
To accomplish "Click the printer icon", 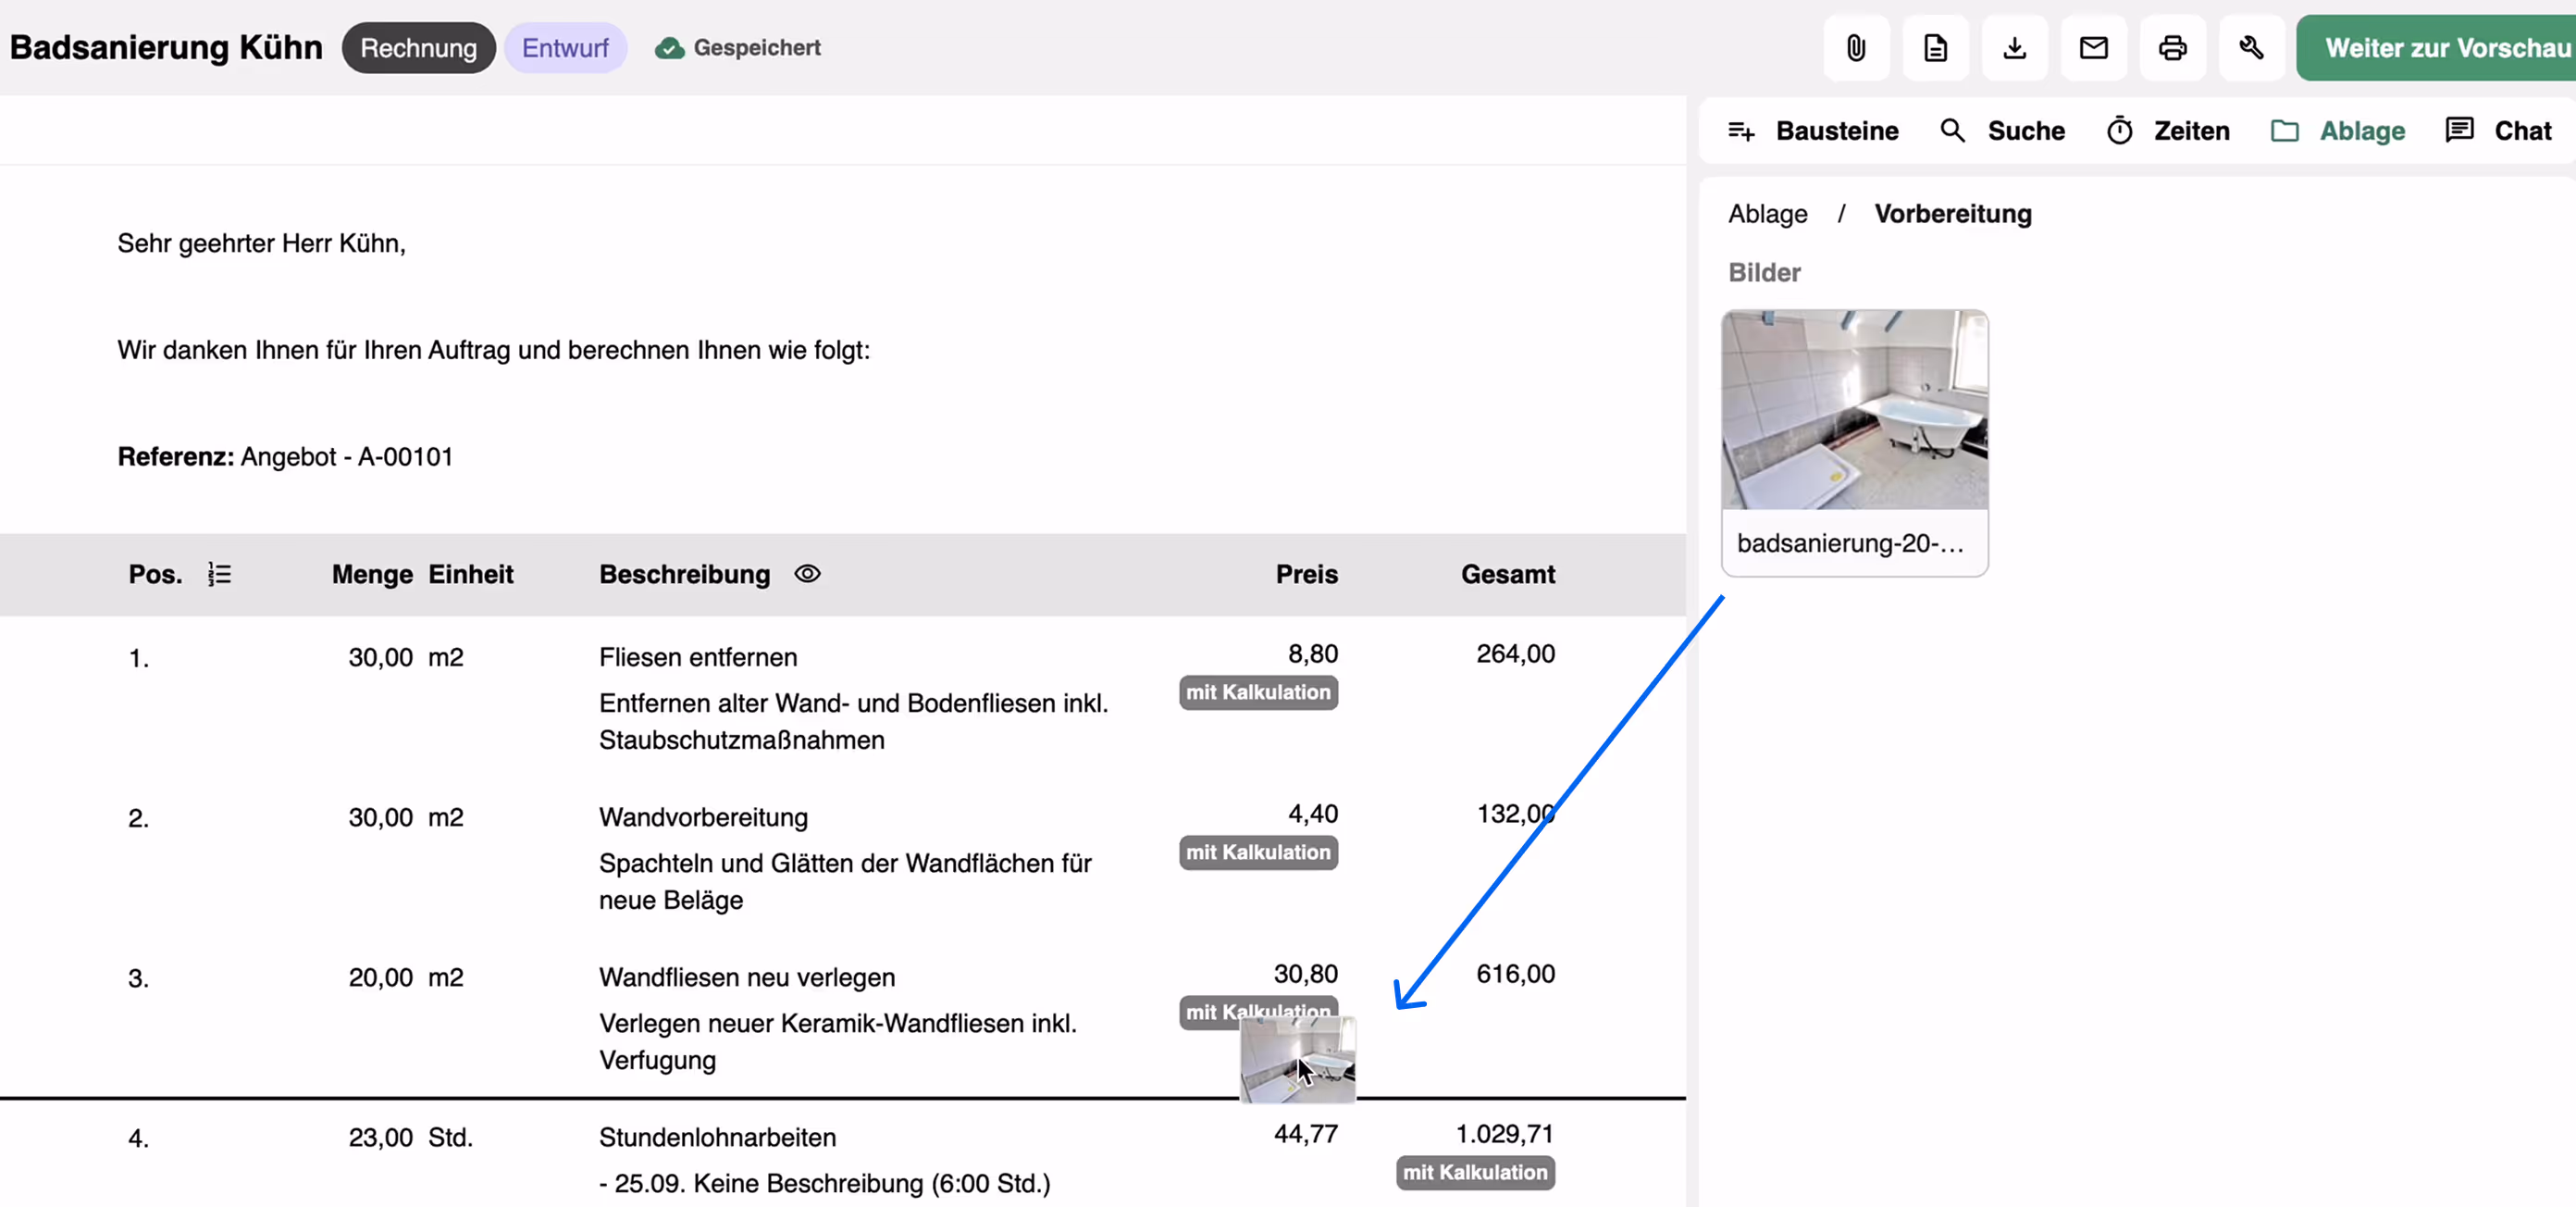I will (2172, 48).
